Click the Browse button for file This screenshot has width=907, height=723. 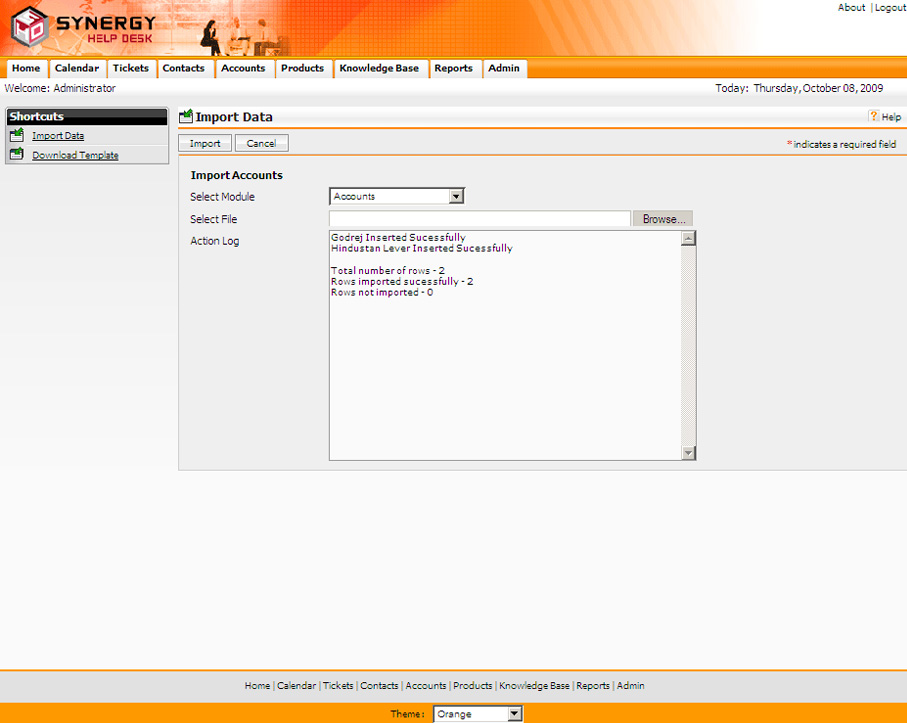click(x=663, y=219)
